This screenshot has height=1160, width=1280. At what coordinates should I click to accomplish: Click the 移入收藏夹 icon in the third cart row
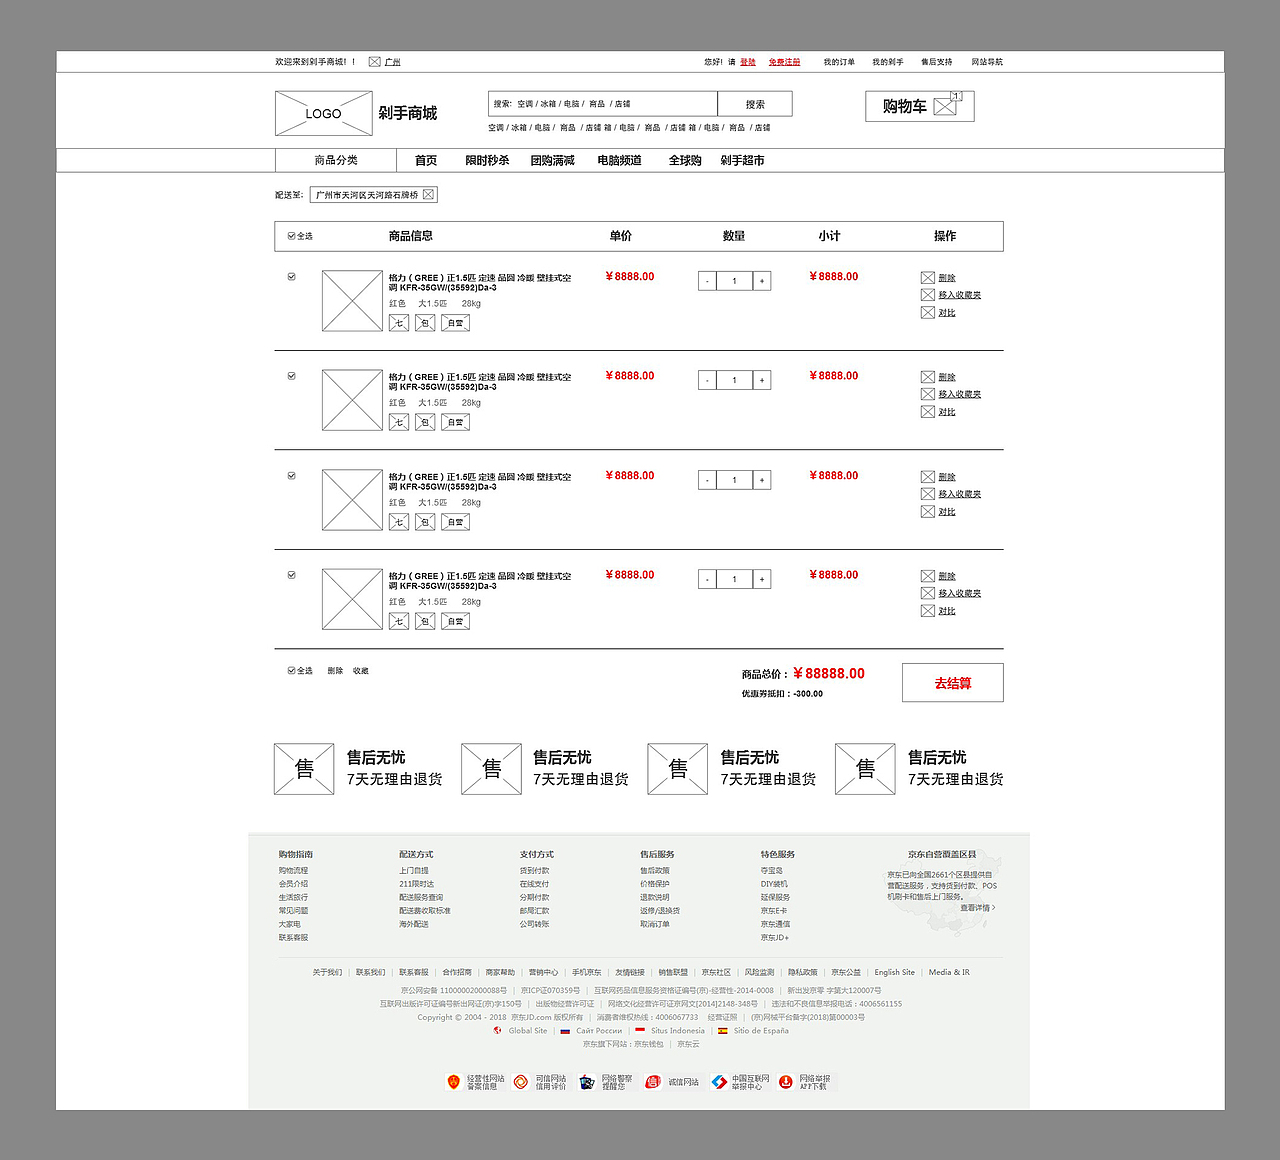[x=928, y=494]
